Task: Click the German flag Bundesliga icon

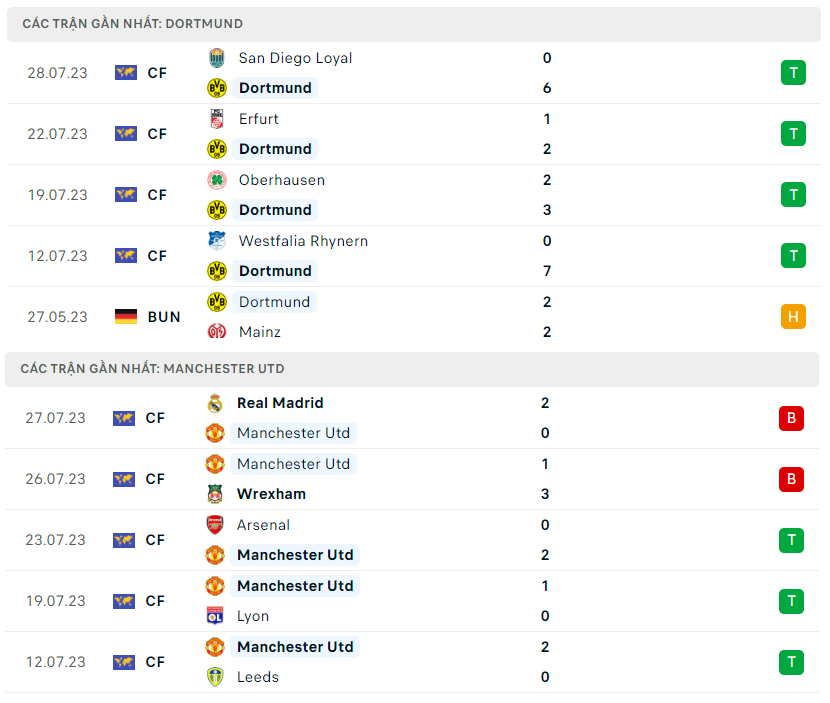Action: (126, 317)
